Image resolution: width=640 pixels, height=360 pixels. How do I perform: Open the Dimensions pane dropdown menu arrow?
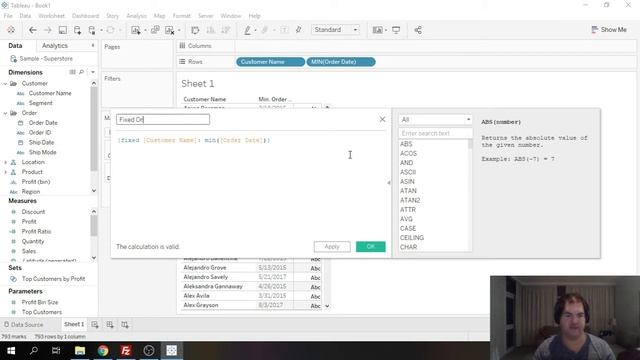pyautogui.click(x=93, y=72)
